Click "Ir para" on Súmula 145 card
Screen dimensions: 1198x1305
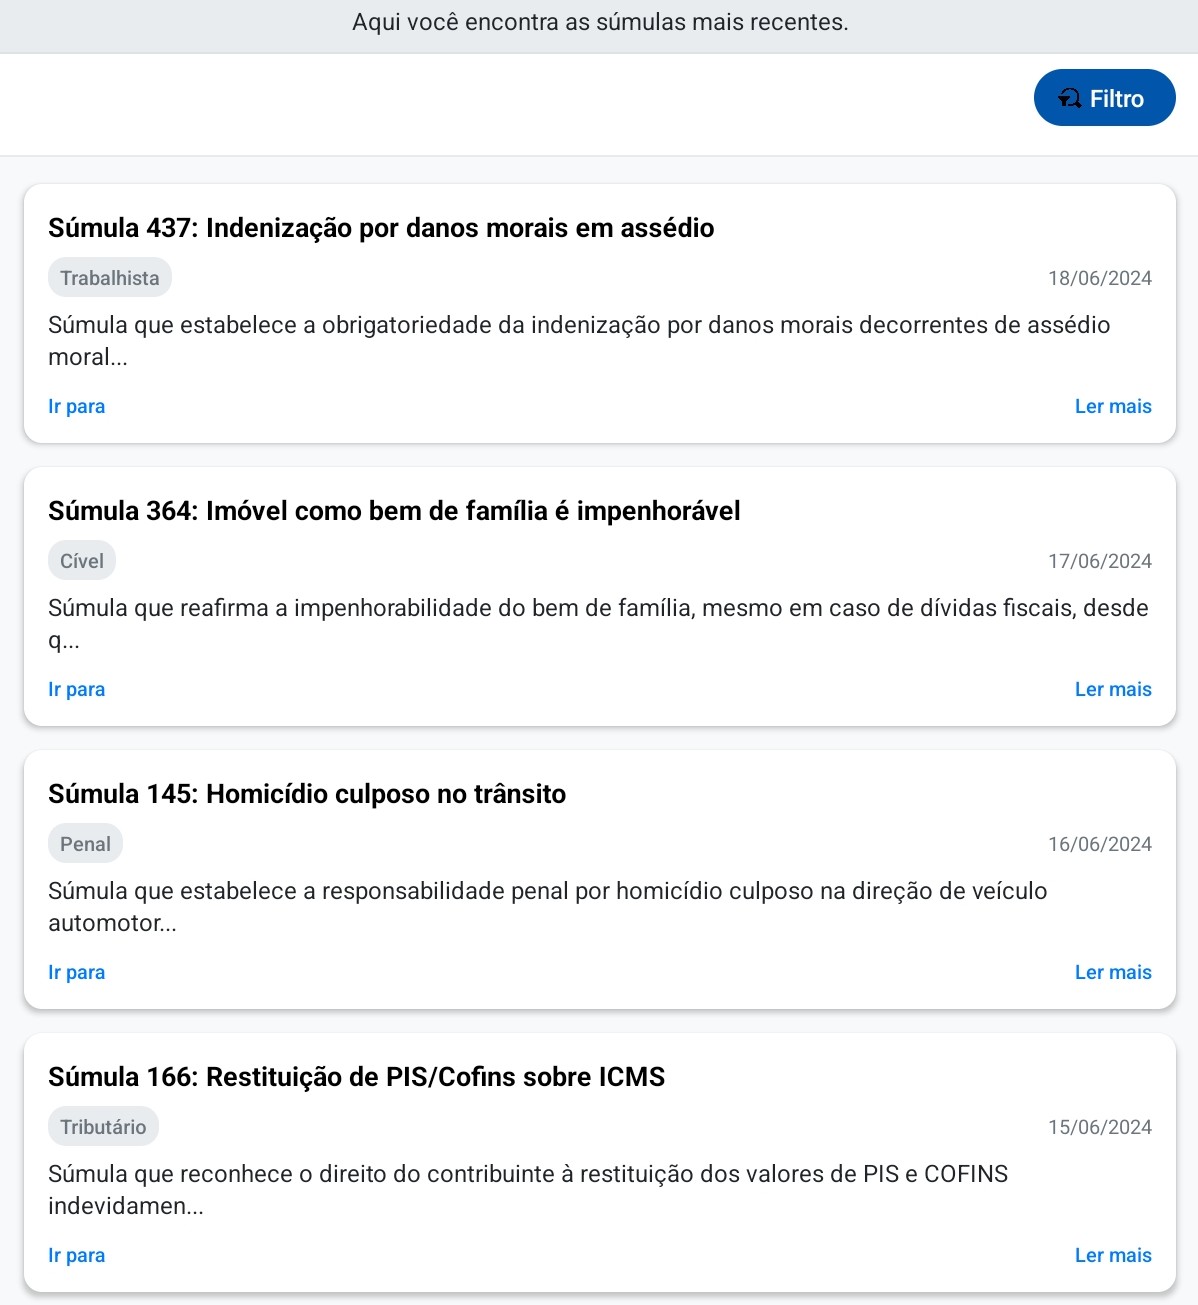click(x=77, y=973)
